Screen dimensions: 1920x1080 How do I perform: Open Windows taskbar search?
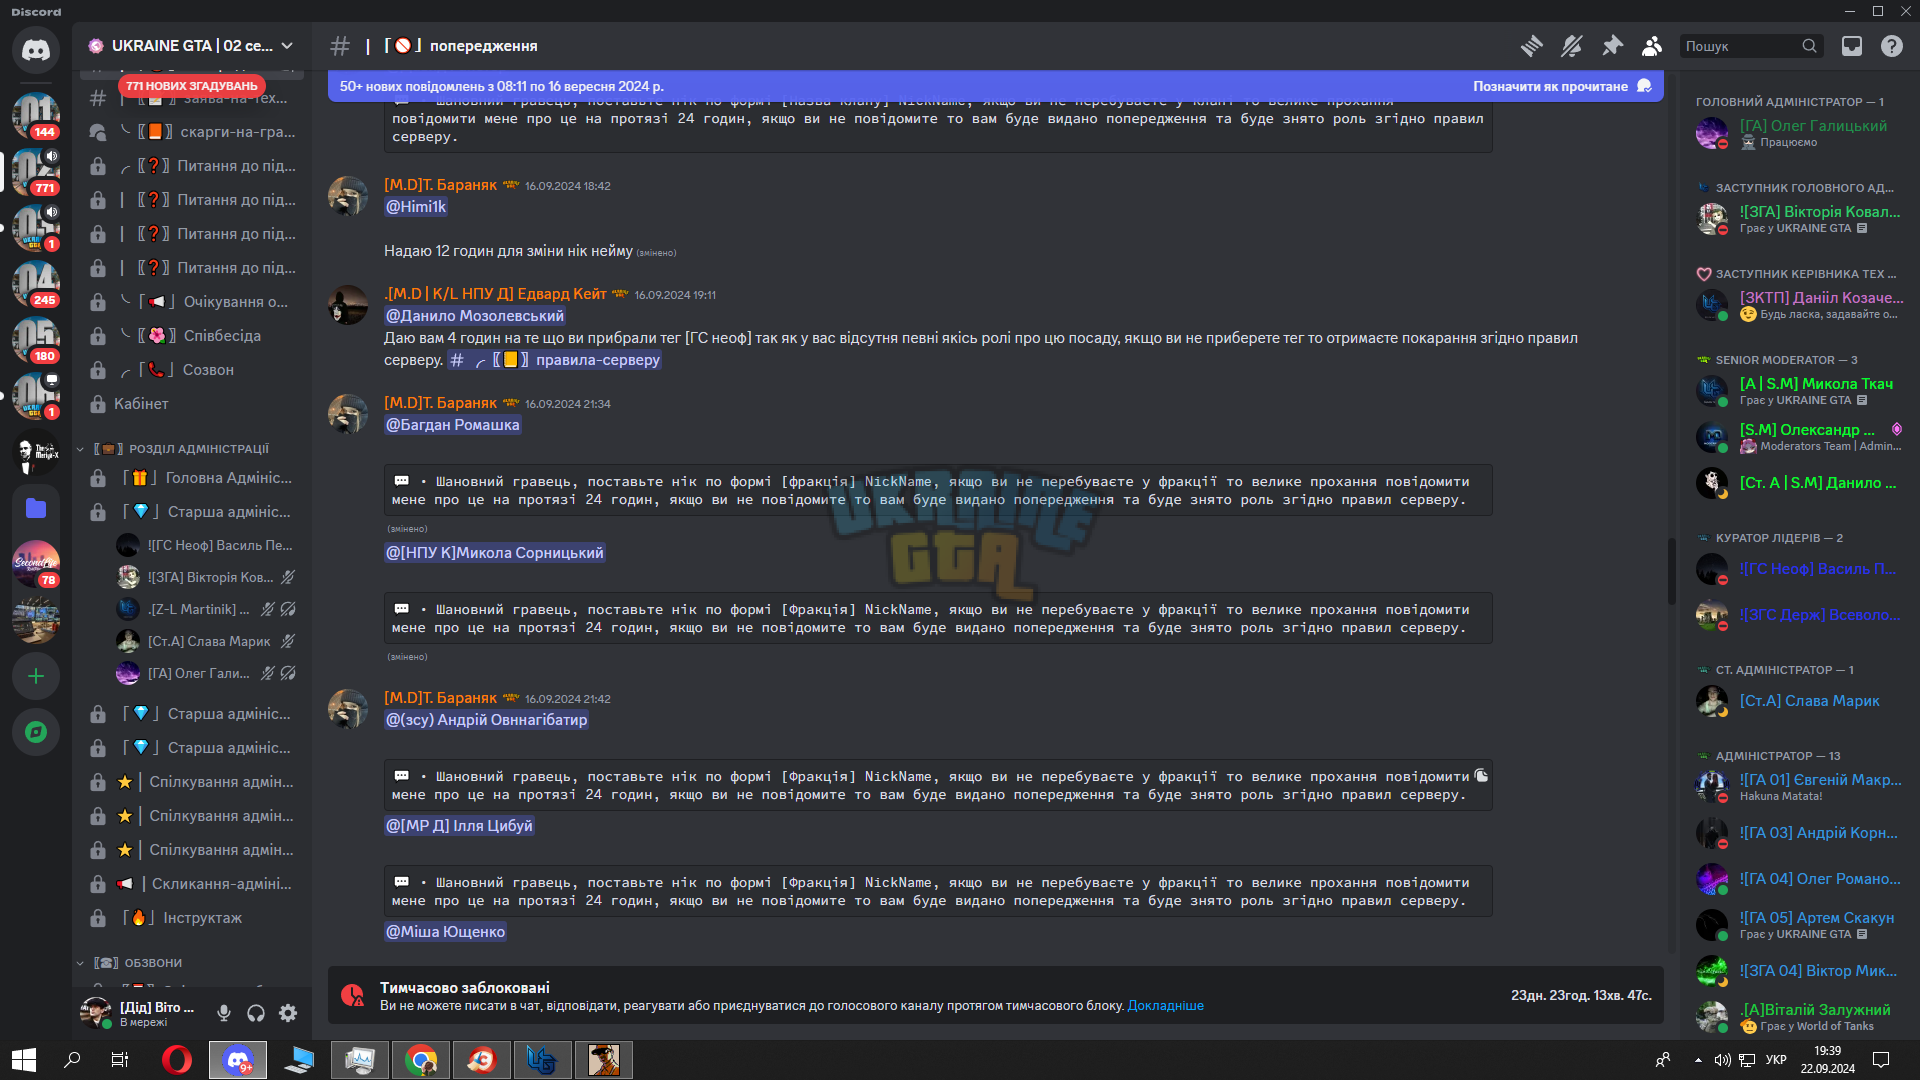[72, 1060]
